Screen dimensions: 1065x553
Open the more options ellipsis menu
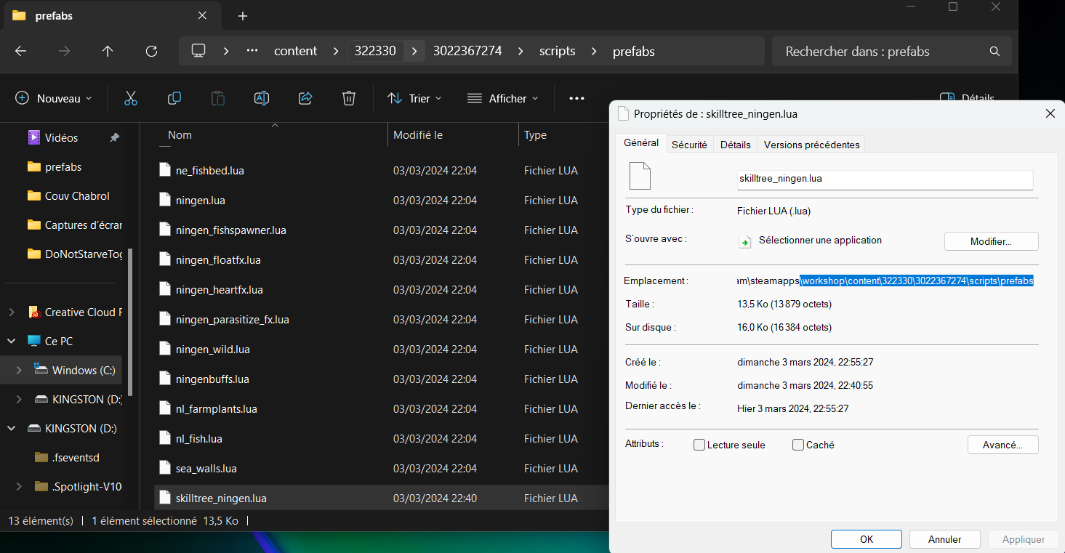(576, 98)
